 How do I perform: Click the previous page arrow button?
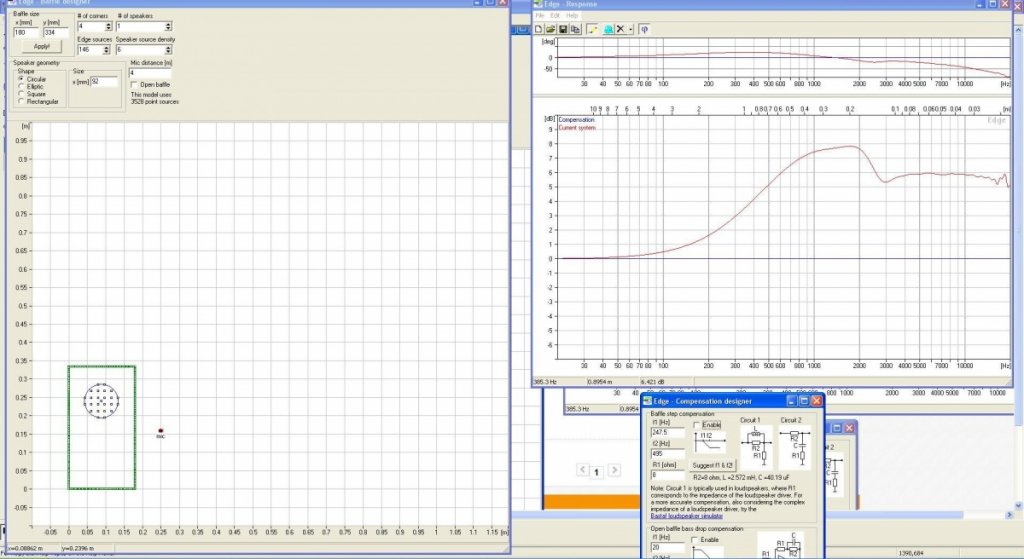[x=583, y=470]
